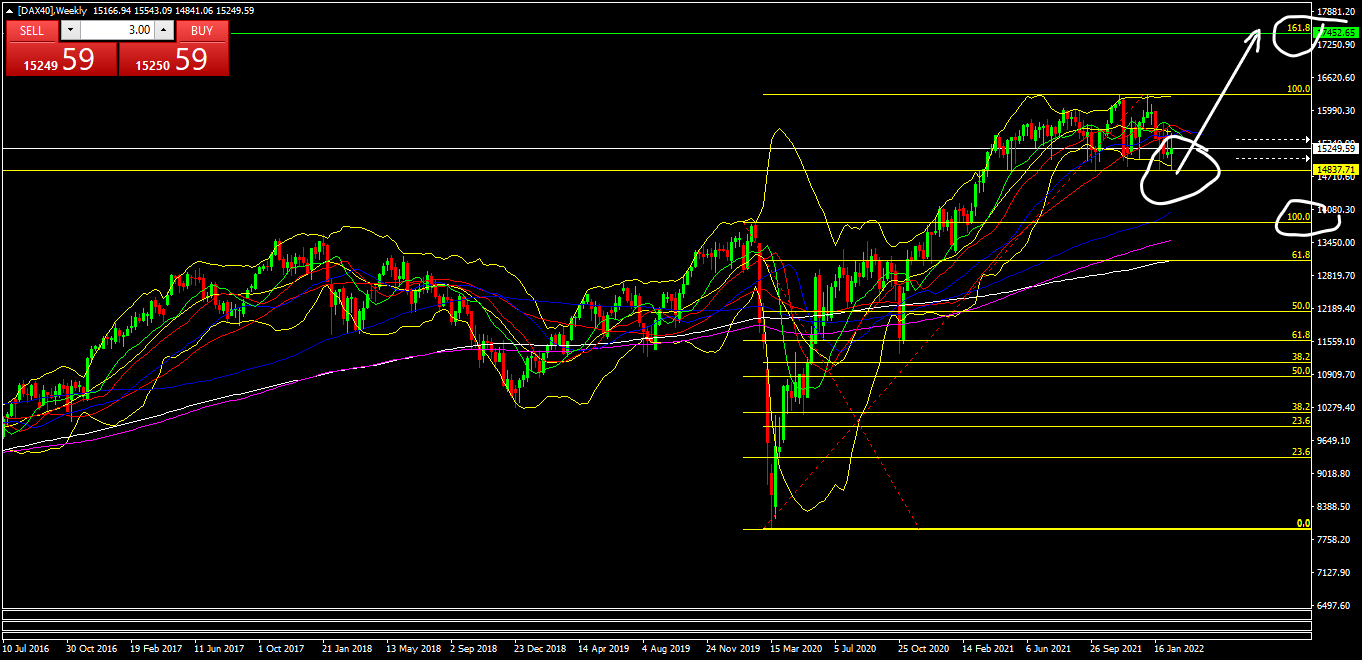
Task: Click the SELL button
Action: pyautogui.click(x=32, y=30)
